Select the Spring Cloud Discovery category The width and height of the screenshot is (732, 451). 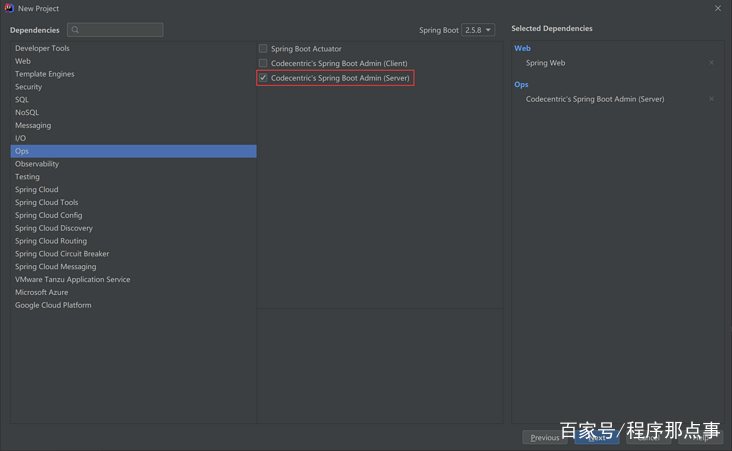[134, 228]
